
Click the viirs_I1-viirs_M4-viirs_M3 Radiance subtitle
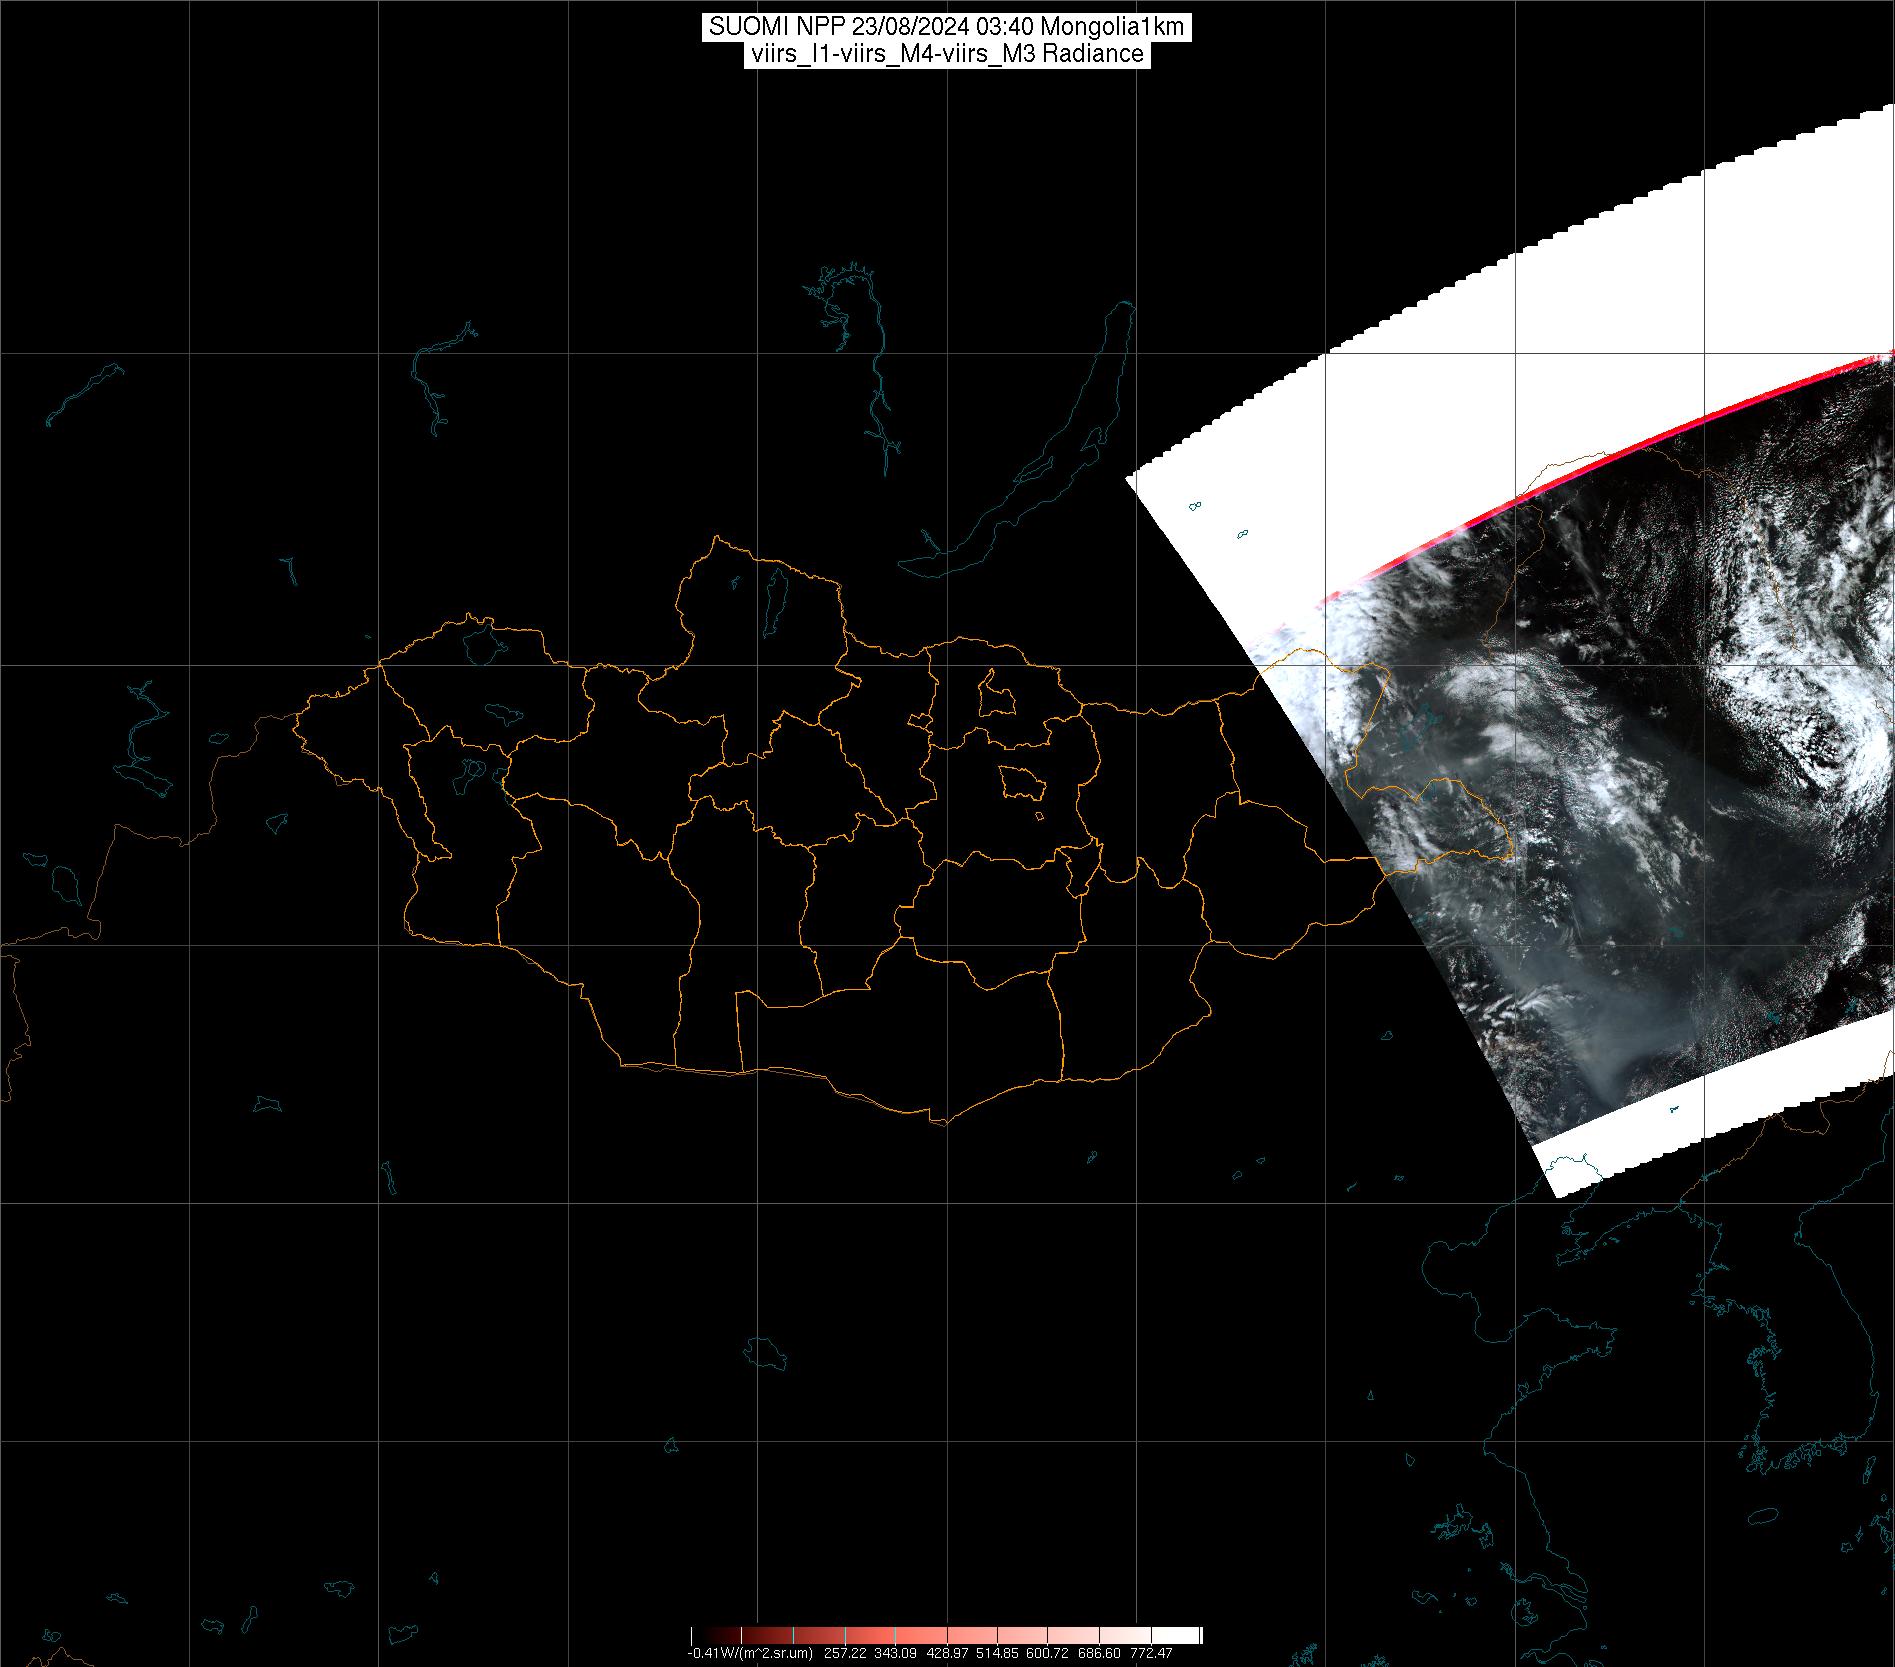[946, 54]
